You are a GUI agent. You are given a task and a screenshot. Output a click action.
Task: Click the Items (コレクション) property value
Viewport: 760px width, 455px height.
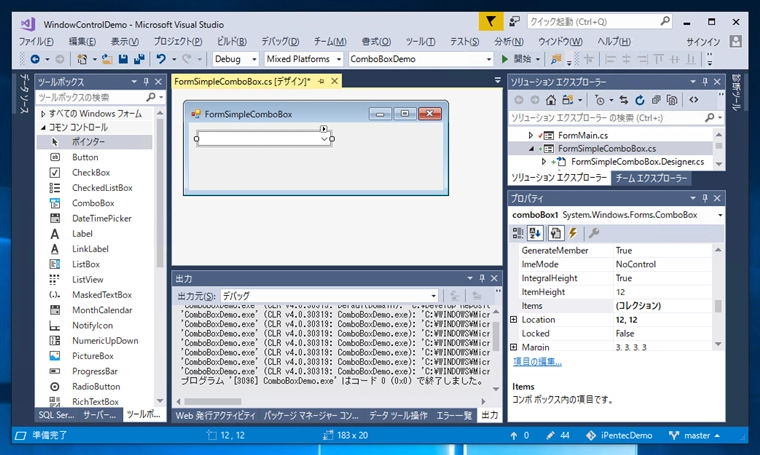click(x=663, y=306)
